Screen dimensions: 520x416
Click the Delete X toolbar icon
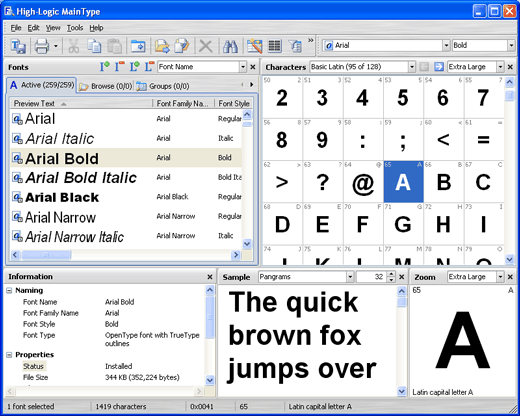[x=206, y=46]
